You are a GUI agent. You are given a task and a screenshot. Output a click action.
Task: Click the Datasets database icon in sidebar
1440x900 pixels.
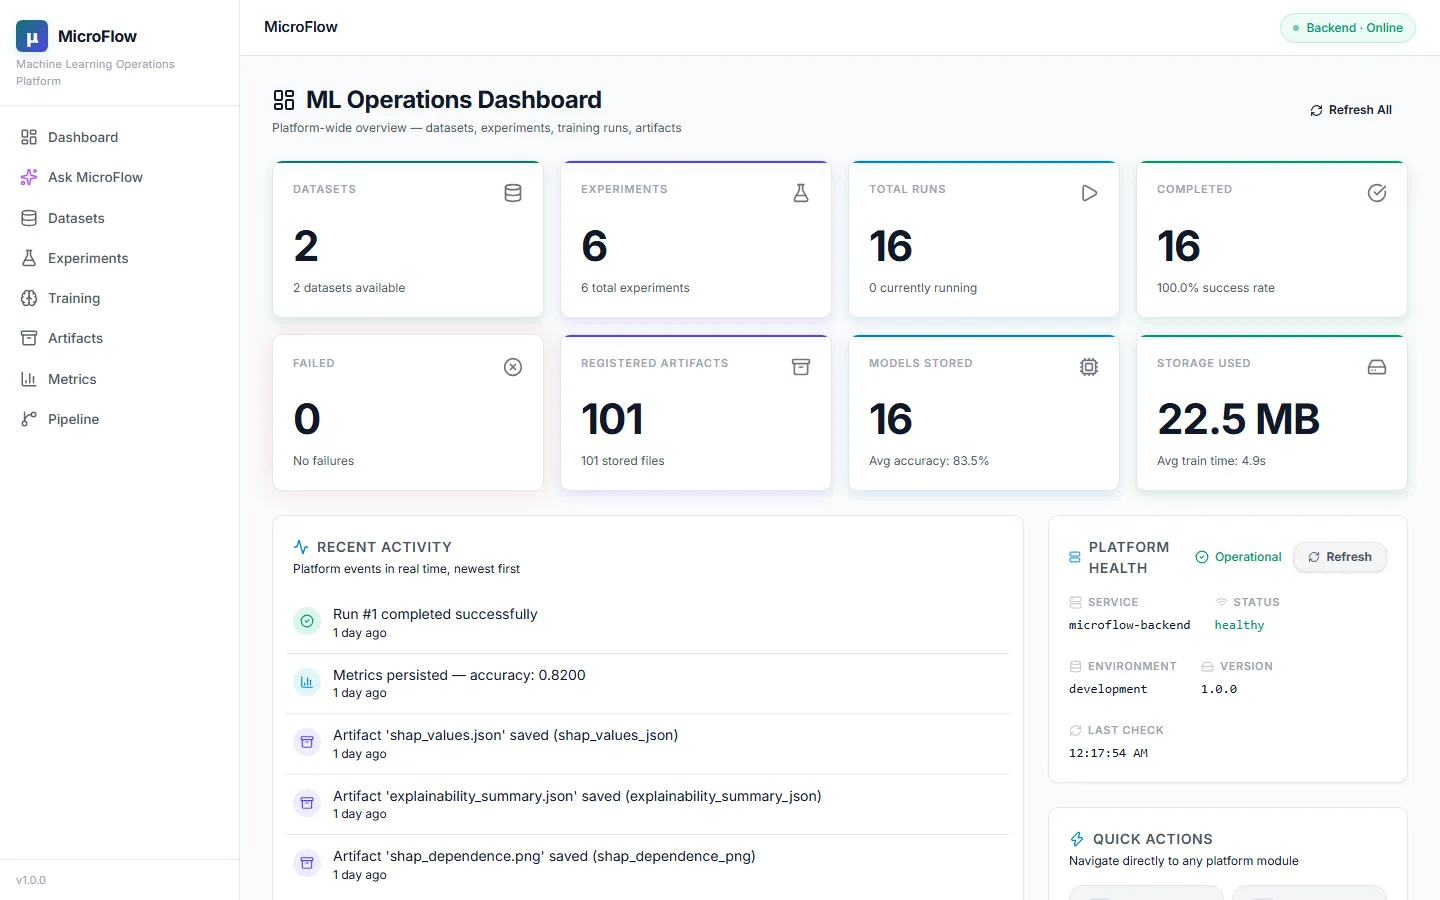pos(29,218)
